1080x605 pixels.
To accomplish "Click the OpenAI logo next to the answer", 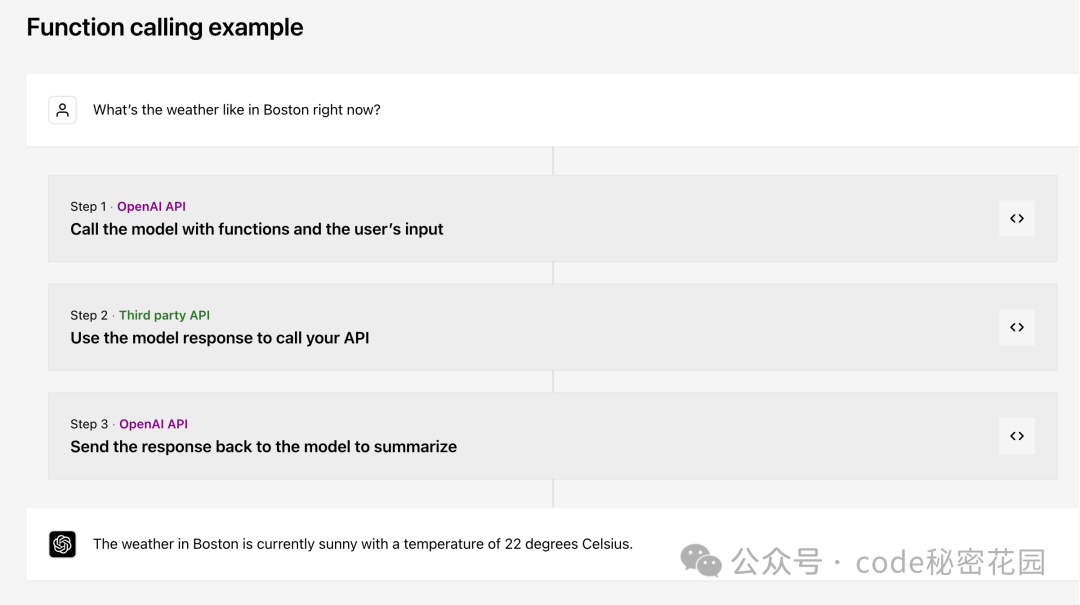I will point(62,544).
